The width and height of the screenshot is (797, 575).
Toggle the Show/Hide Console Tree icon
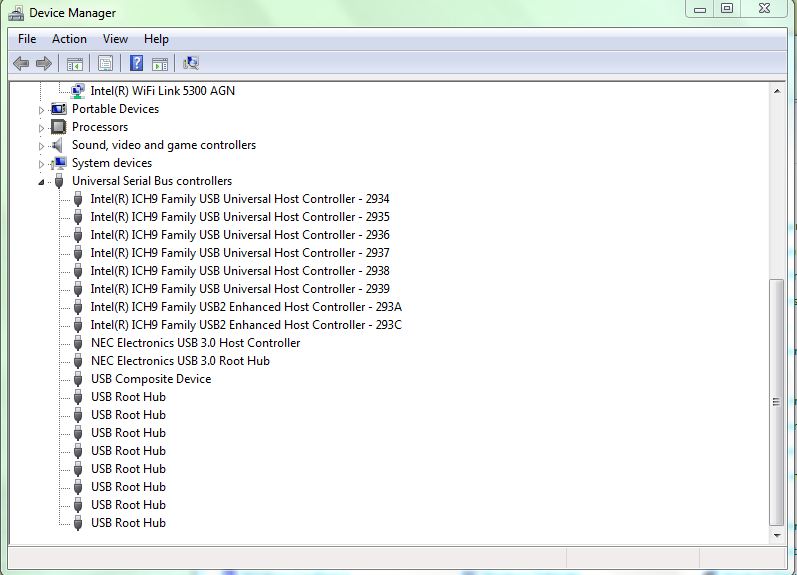[x=75, y=64]
